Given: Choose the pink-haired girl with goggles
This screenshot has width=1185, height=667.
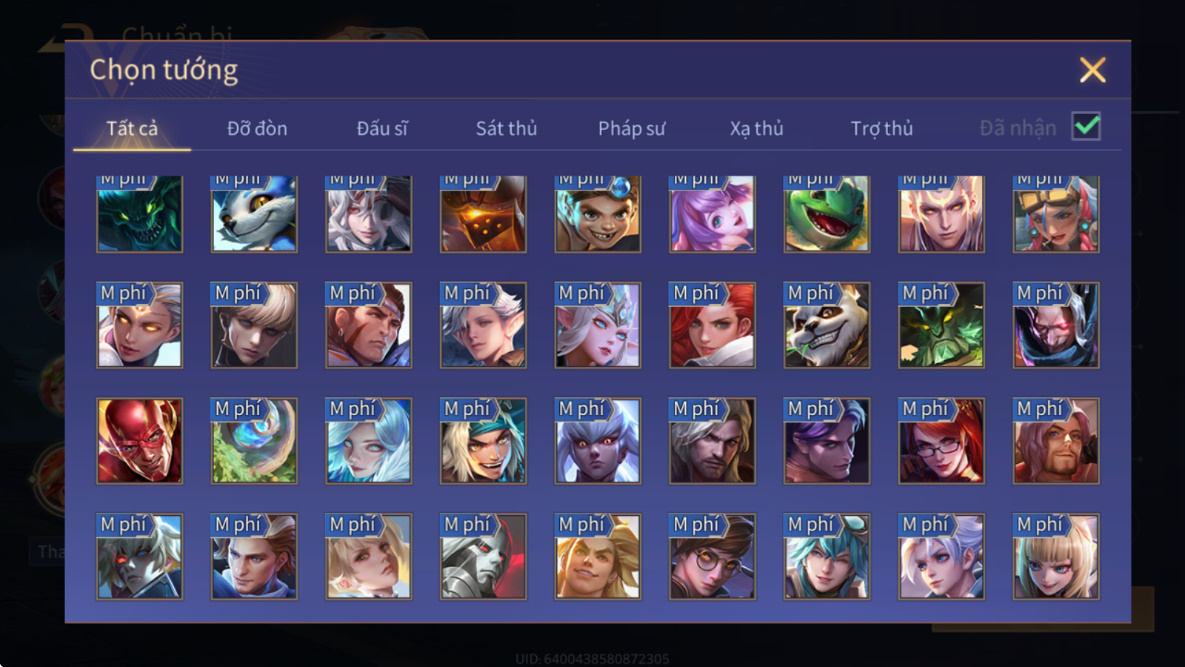Looking at the screenshot, I should click(1056, 214).
